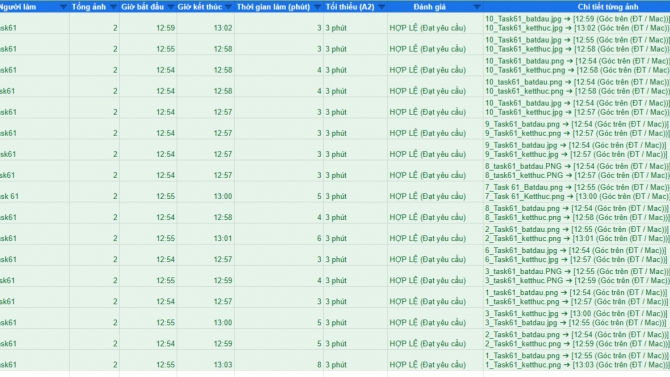Select detail cell 8_task61_batdau.PNG
This screenshot has height=377, width=670.
tap(577, 171)
